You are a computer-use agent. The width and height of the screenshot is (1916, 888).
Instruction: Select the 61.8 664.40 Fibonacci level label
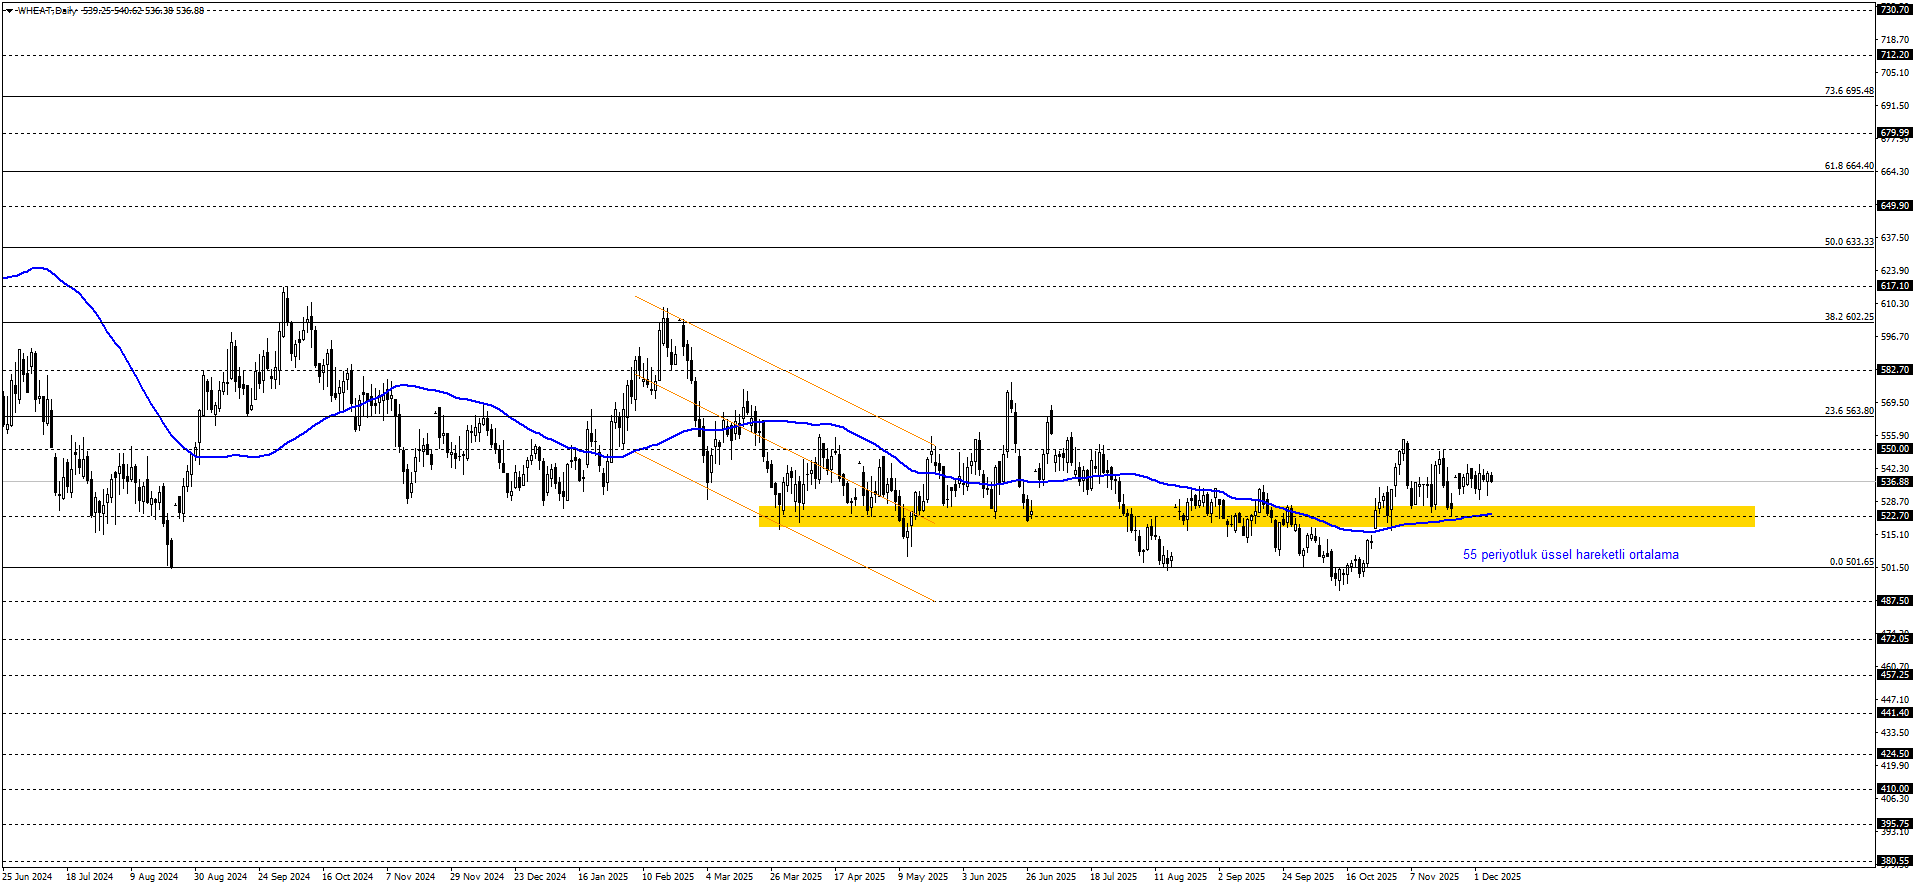[x=1849, y=166]
